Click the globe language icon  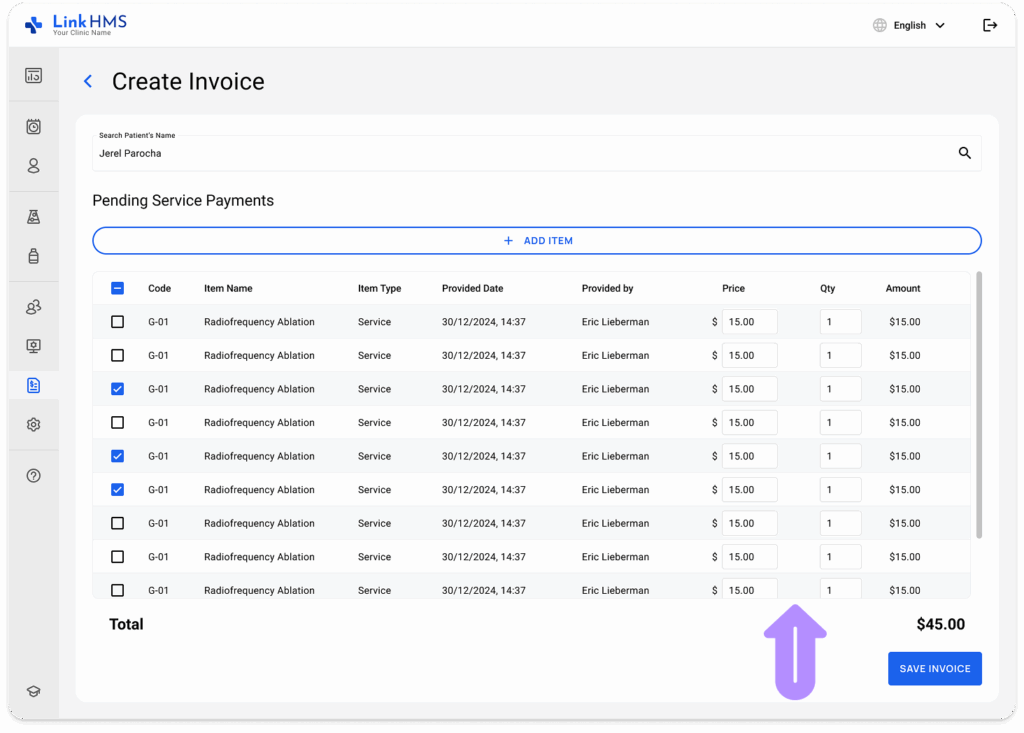[x=880, y=25]
